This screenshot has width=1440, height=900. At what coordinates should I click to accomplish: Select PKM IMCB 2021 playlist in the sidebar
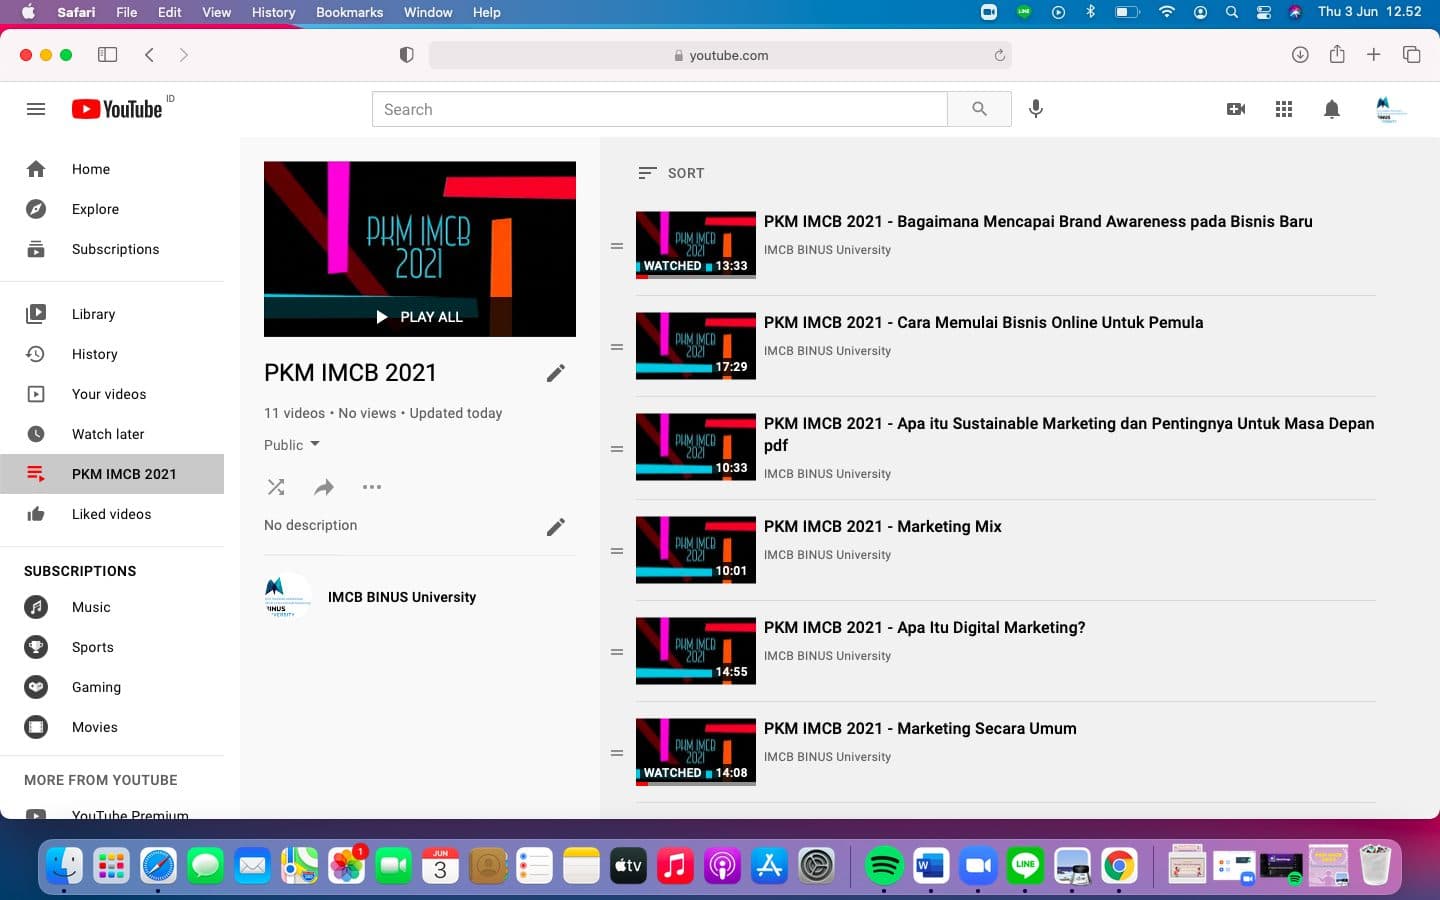coord(112,474)
